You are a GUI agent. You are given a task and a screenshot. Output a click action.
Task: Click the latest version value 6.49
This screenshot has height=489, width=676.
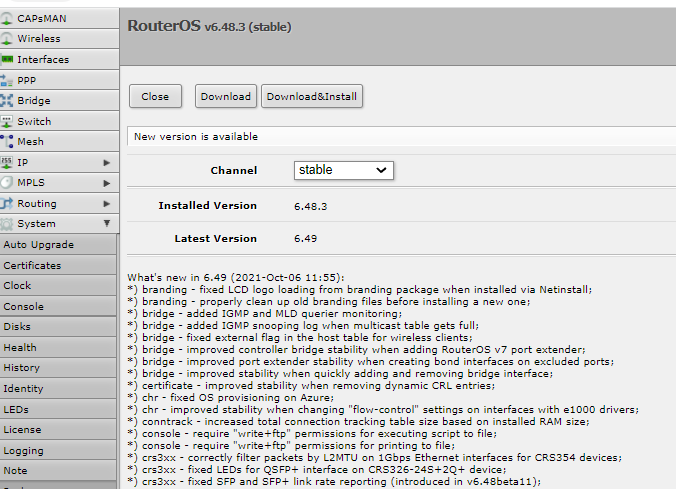coord(305,238)
